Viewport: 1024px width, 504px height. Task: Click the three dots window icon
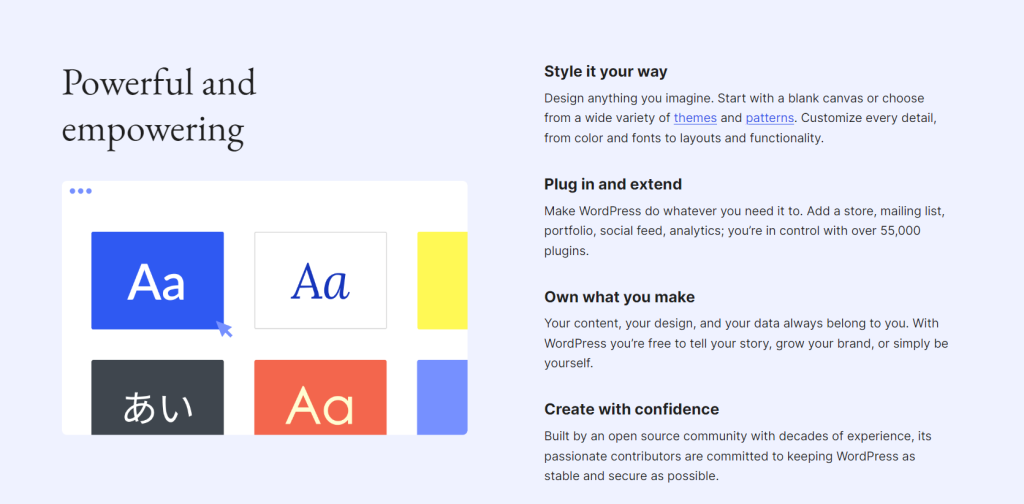pos(80,191)
